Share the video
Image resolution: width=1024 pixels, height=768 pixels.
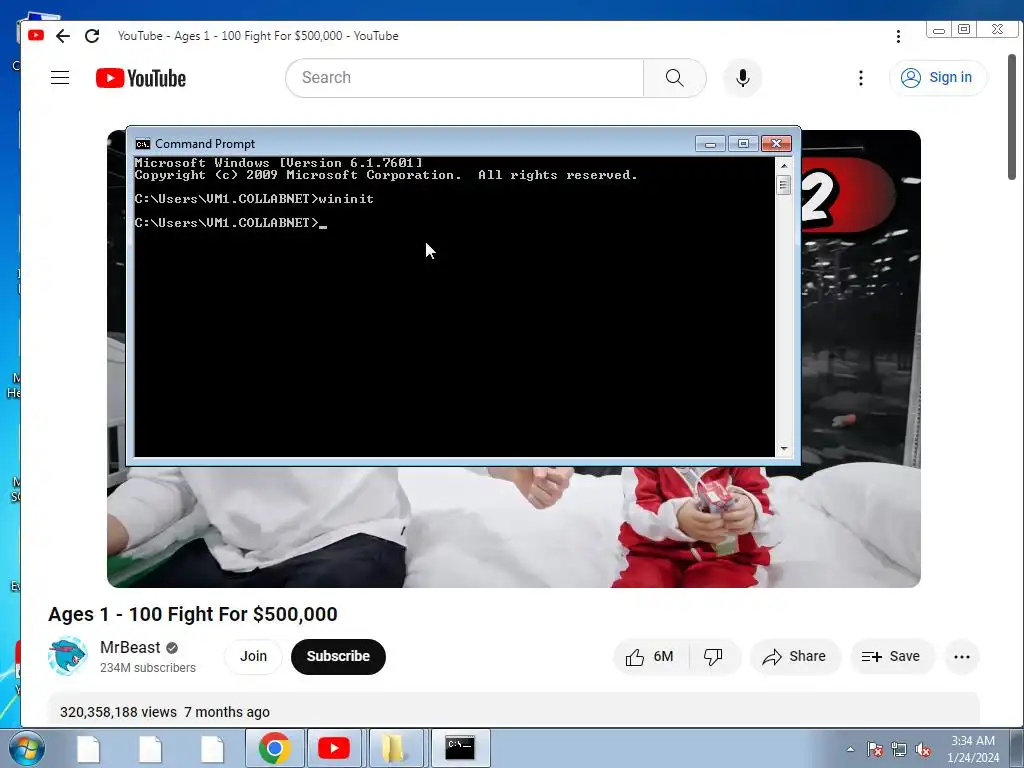point(795,656)
